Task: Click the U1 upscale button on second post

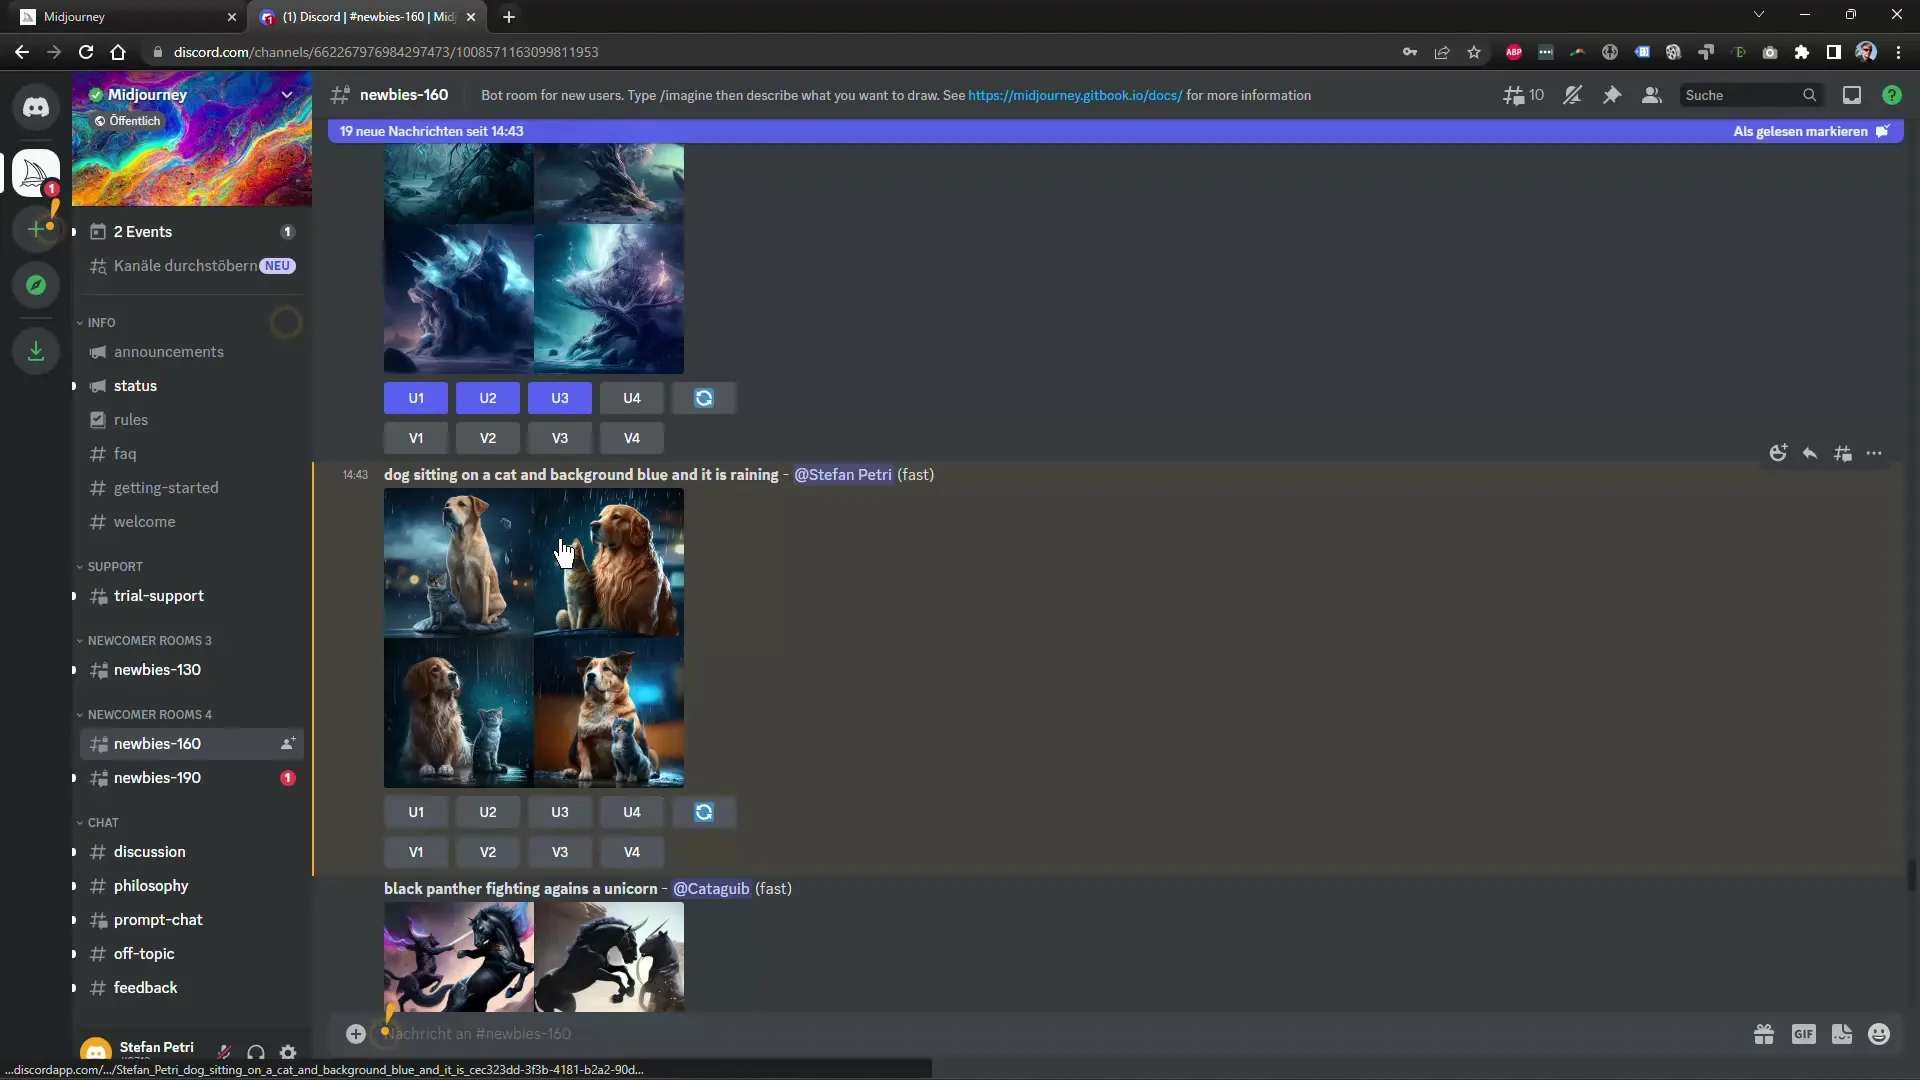Action: (x=415, y=811)
